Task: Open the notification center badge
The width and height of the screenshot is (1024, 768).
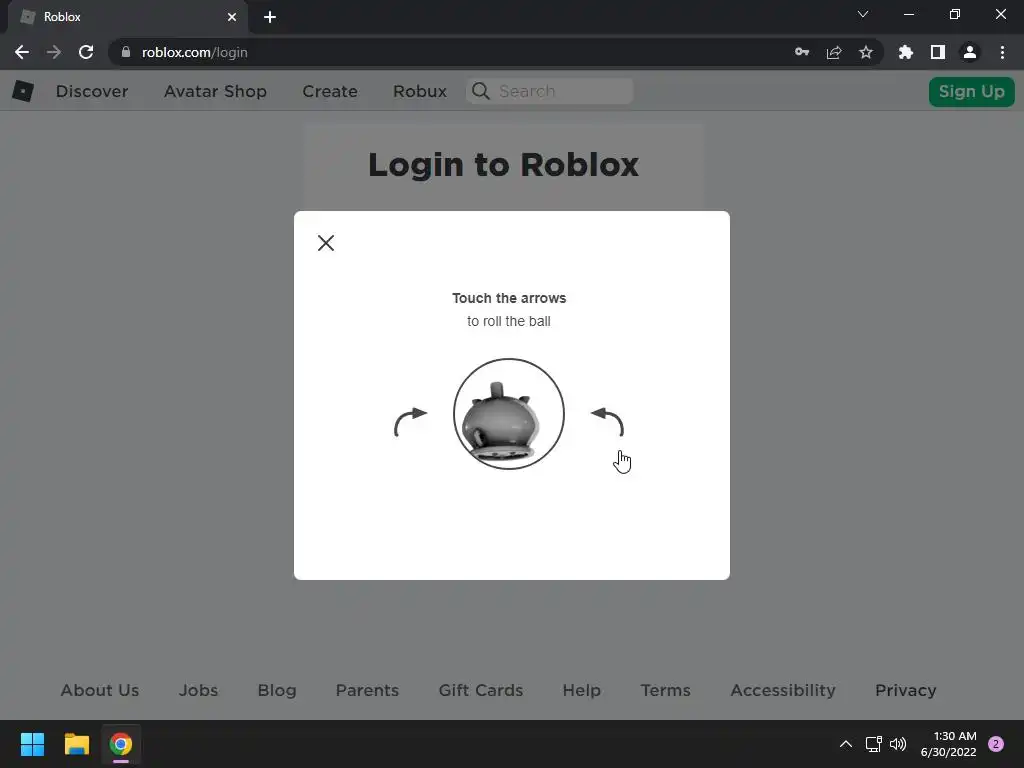Action: click(996, 744)
